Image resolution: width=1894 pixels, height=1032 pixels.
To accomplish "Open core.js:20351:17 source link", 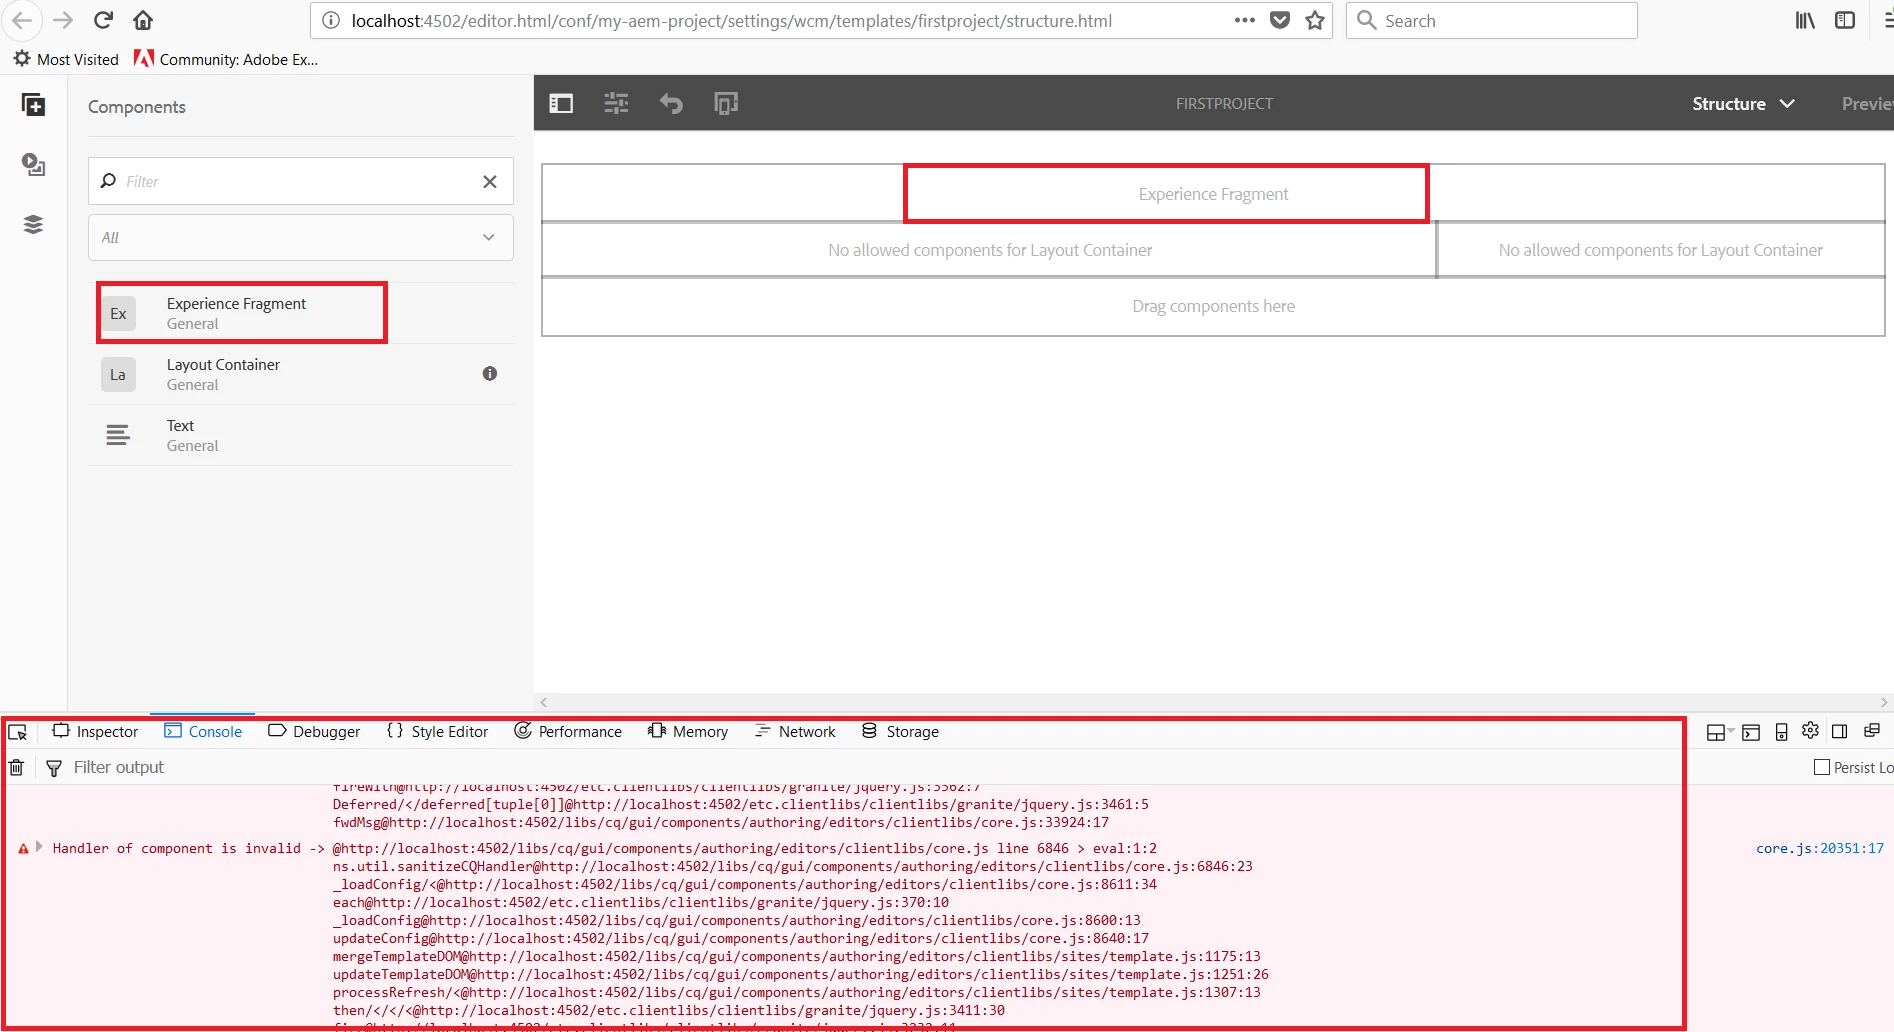I will (1819, 848).
